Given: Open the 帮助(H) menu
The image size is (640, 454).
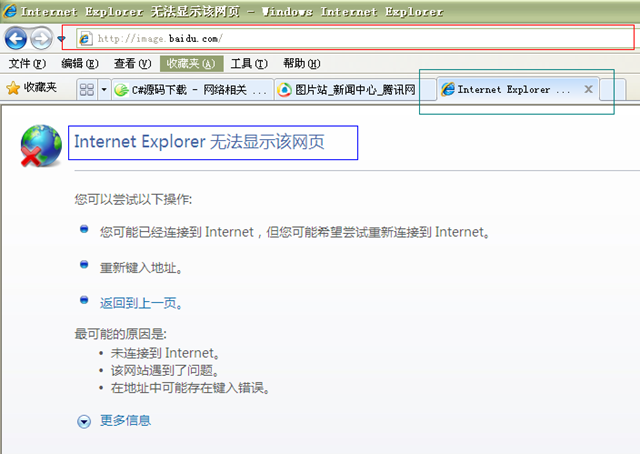Looking at the screenshot, I should (x=302, y=64).
